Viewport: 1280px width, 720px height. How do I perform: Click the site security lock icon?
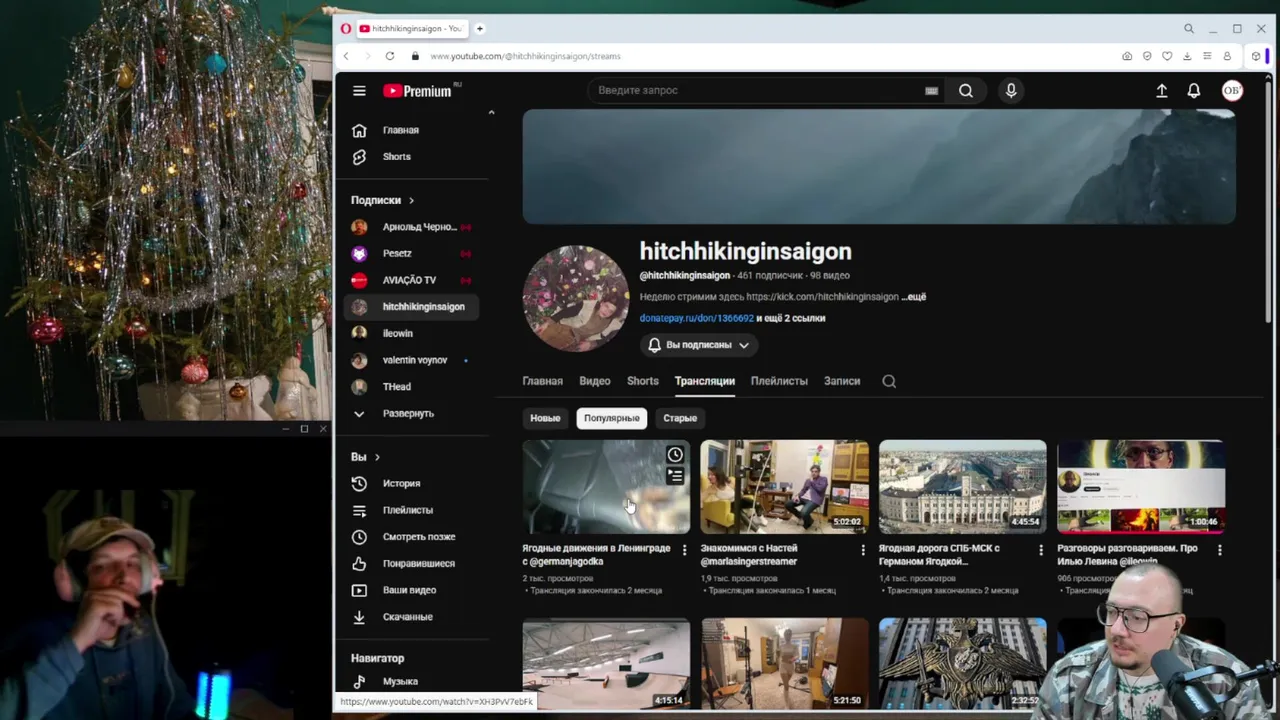tap(415, 56)
